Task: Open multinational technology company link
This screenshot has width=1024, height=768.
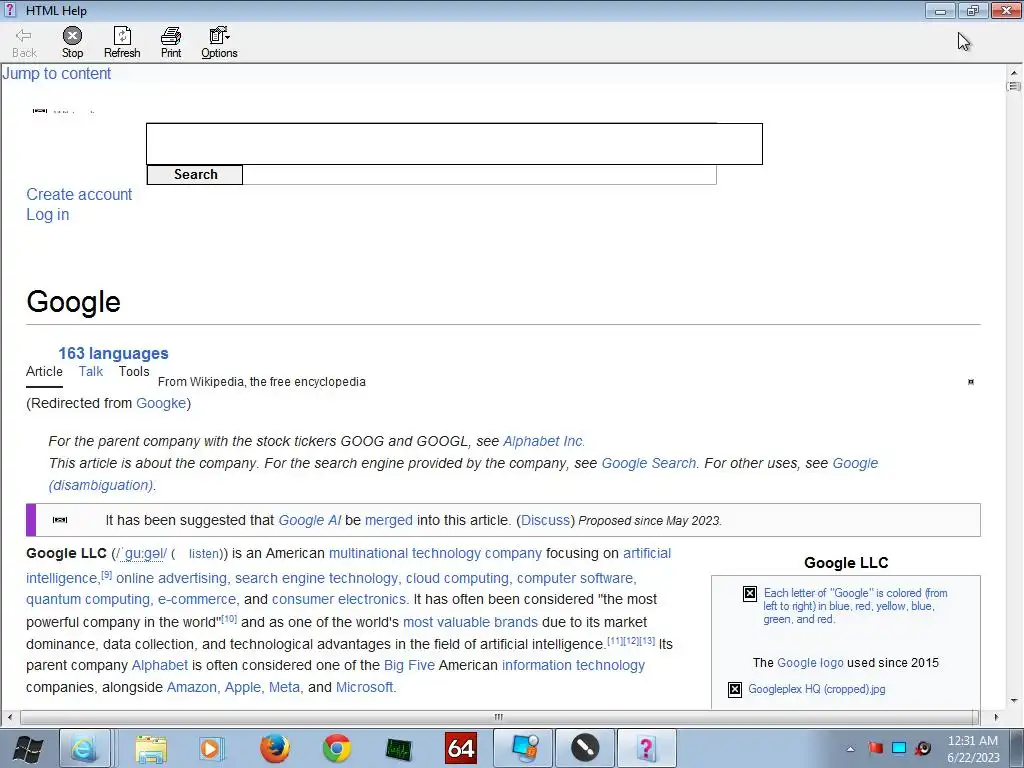Action: (x=435, y=554)
